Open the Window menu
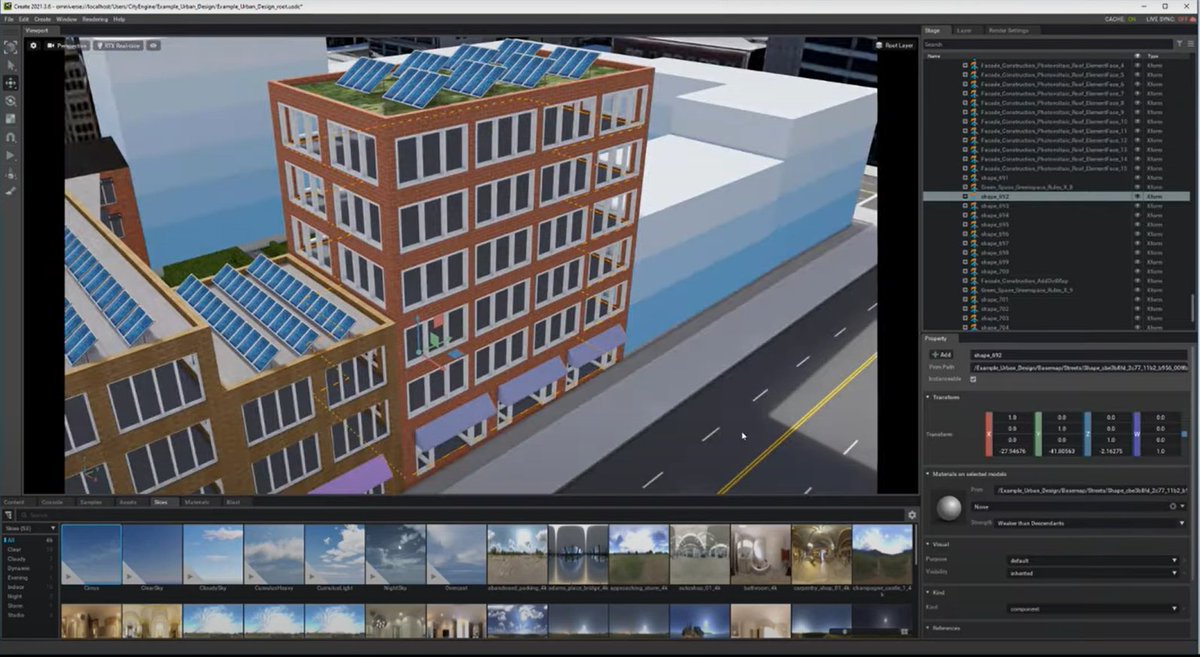The width and height of the screenshot is (1200, 657). (x=66, y=19)
